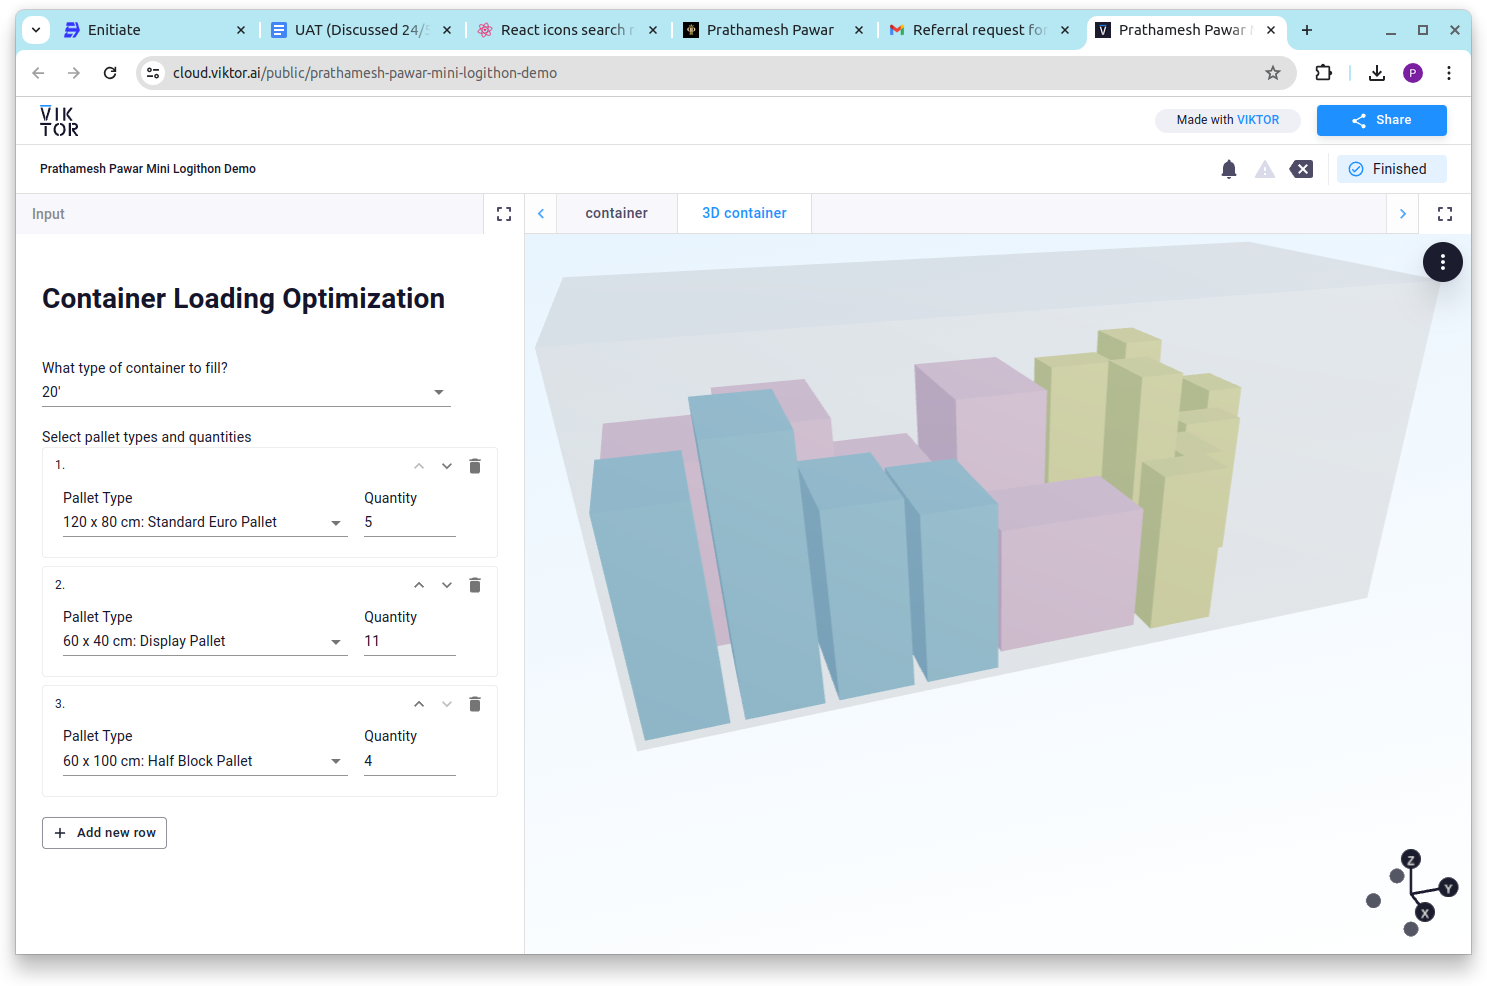The width and height of the screenshot is (1487, 986).
Task: Switch to Referral request Gmail tab
Action: [980, 30]
